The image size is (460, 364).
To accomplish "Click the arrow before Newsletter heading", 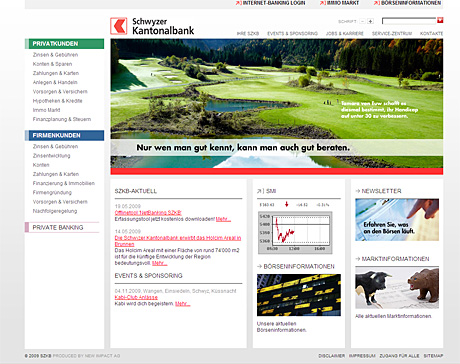I will (358, 191).
